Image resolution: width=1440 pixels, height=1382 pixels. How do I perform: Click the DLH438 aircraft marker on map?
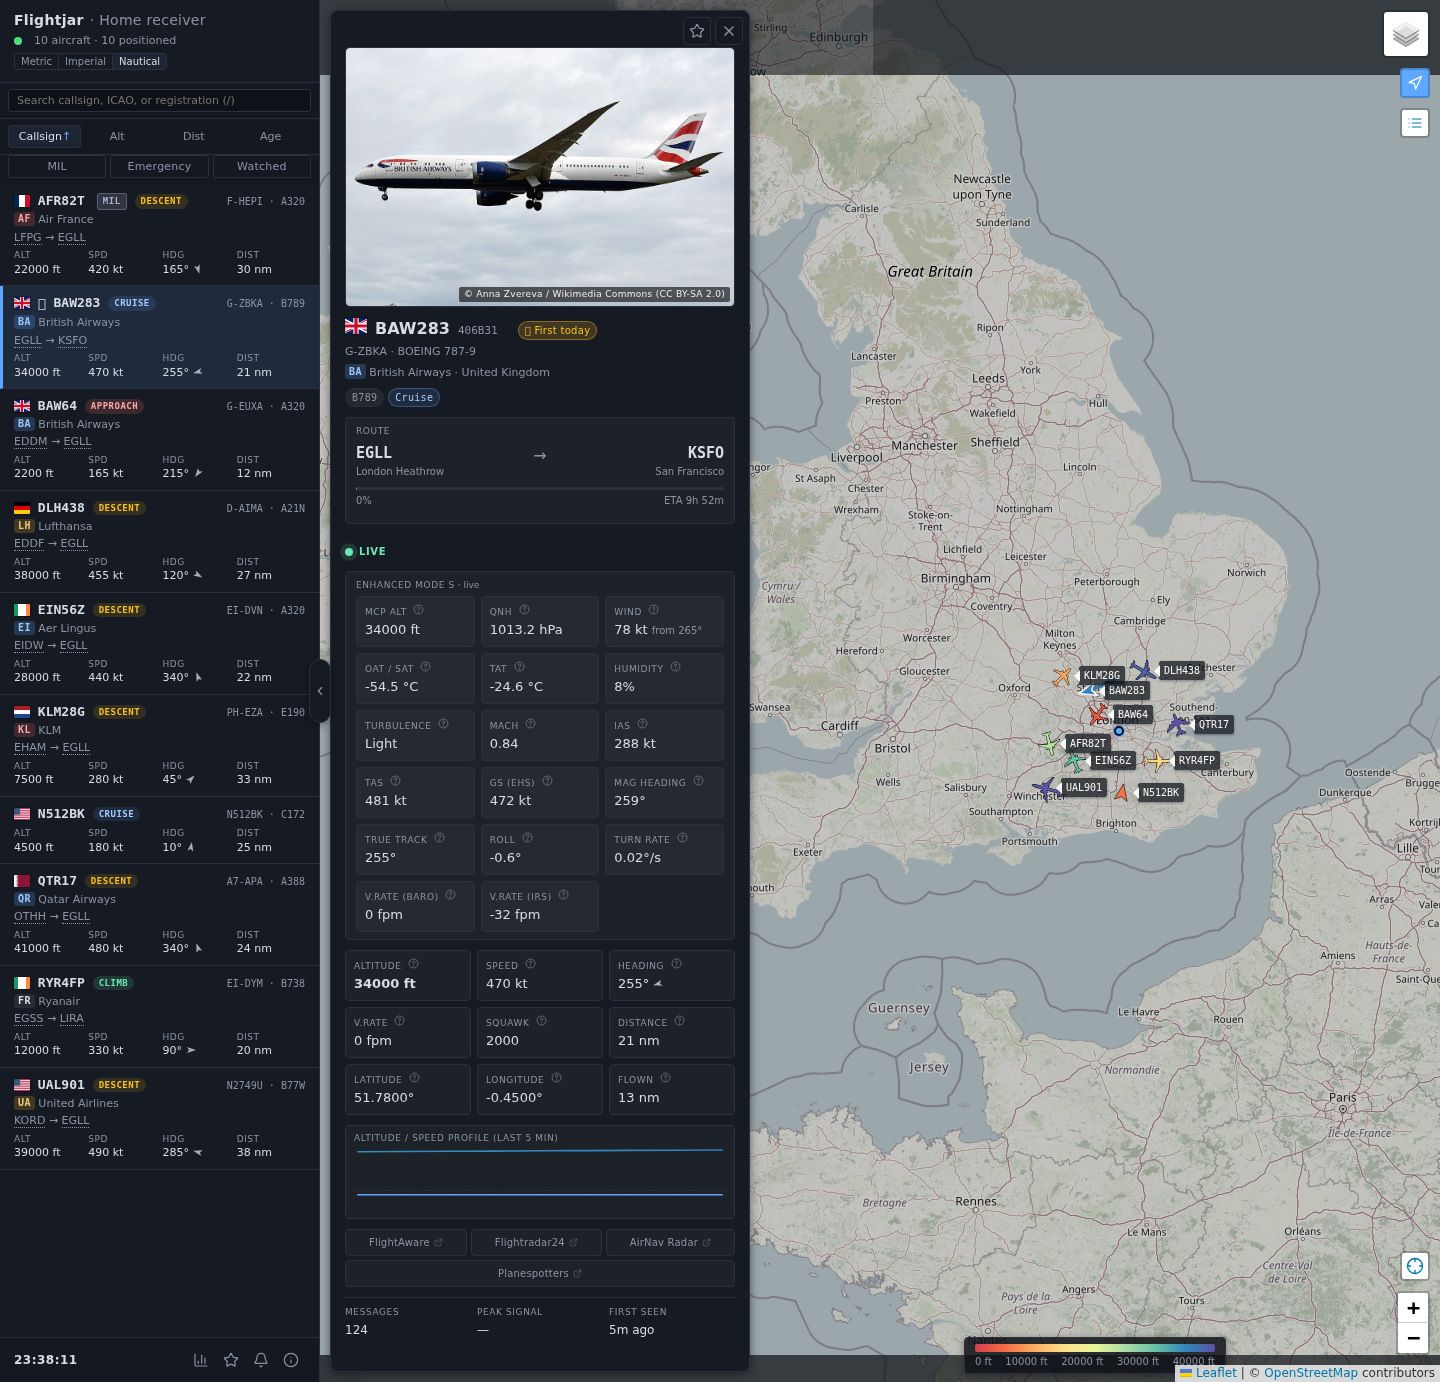[x=1142, y=670]
